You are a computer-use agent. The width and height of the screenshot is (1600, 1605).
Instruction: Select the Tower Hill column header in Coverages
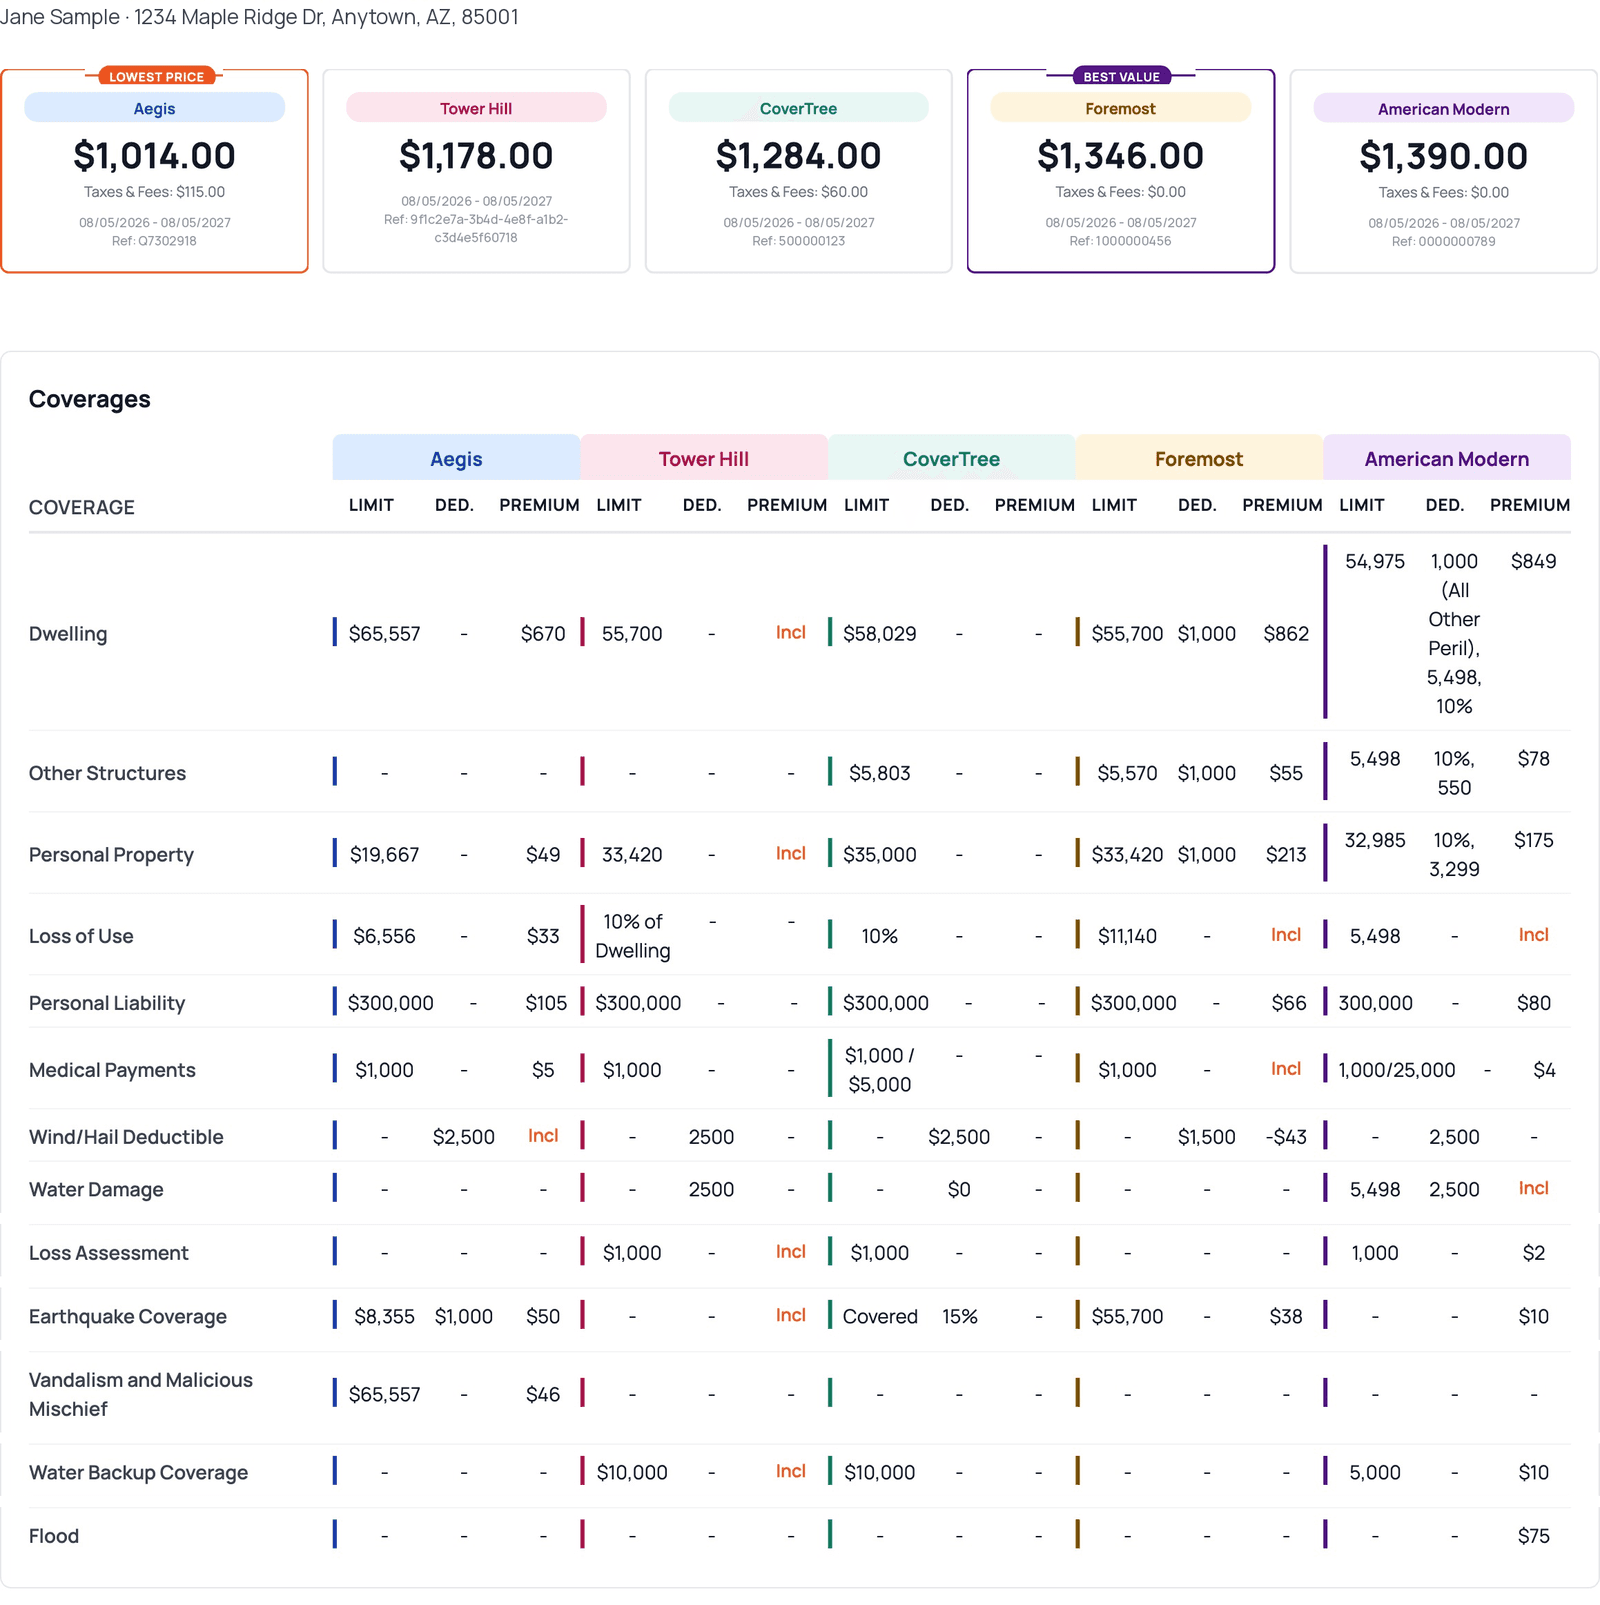[703, 458]
